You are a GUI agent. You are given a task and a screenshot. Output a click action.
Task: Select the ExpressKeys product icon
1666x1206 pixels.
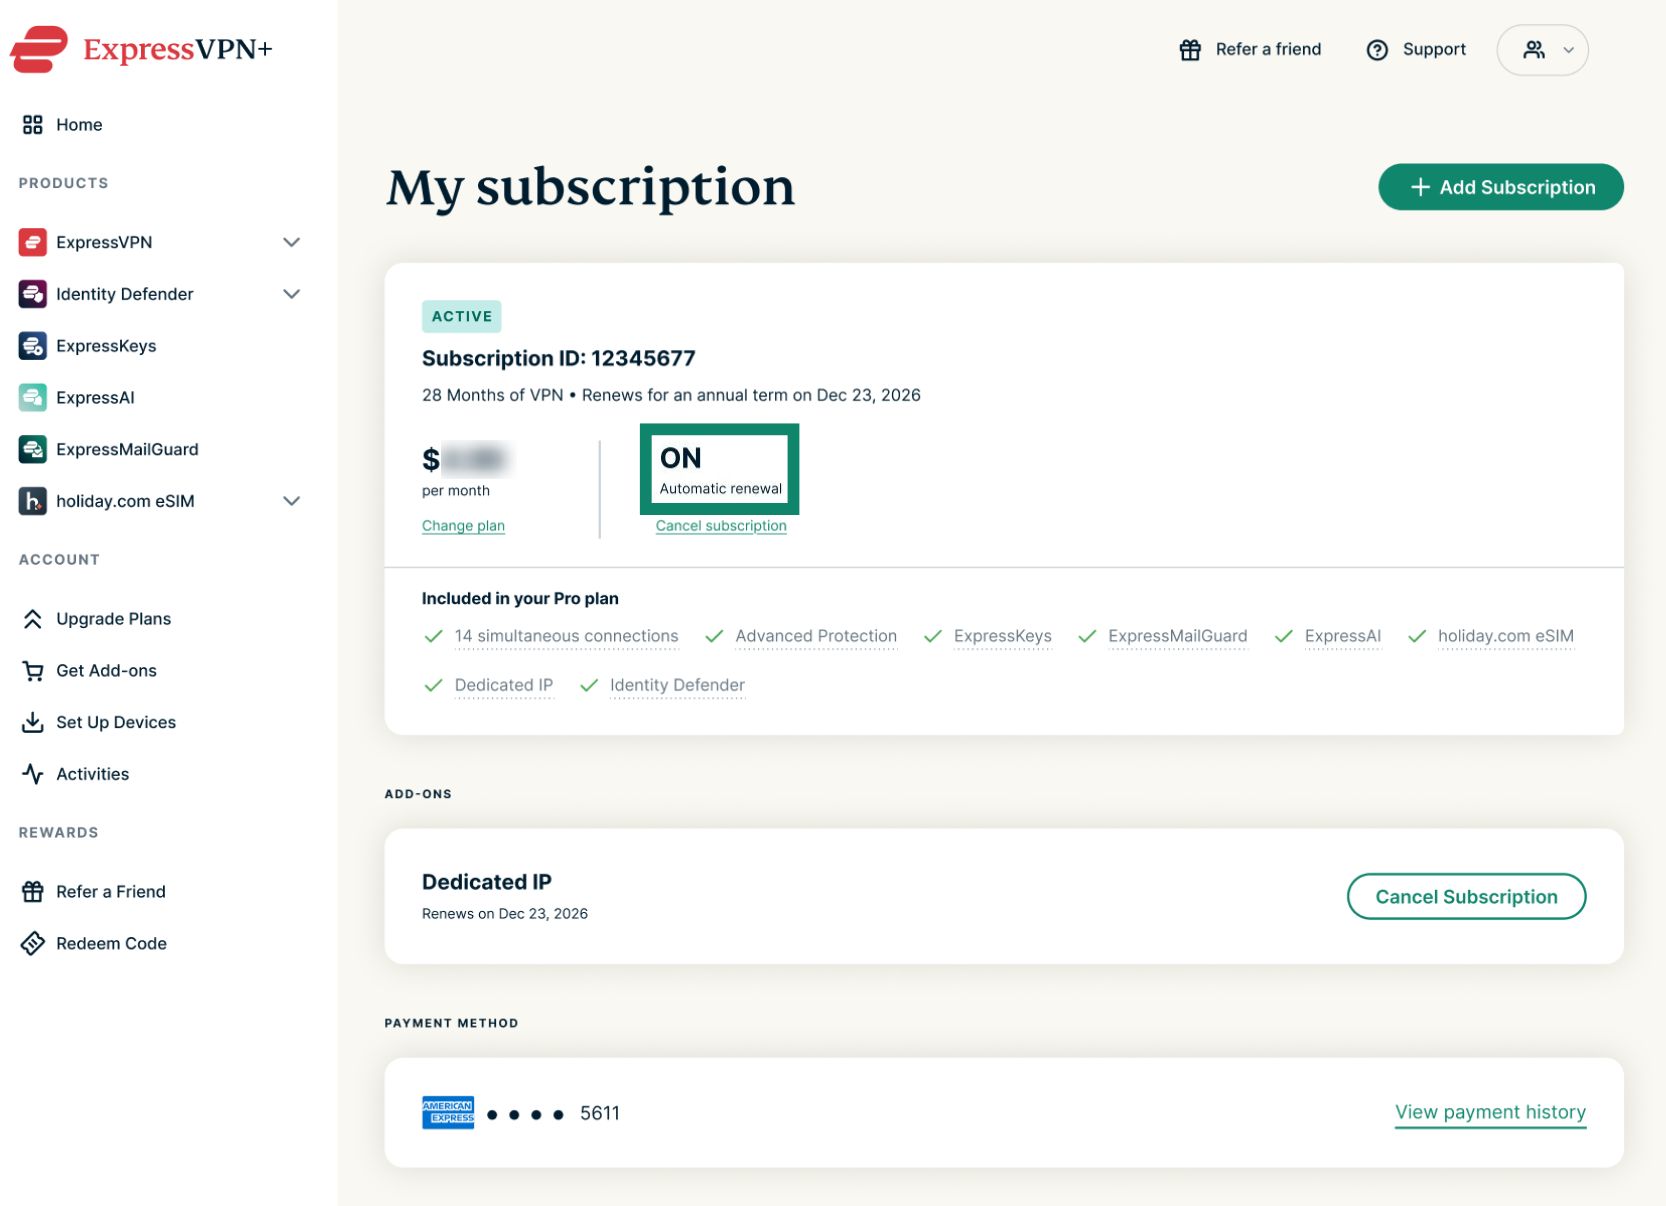[x=32, y=346]
